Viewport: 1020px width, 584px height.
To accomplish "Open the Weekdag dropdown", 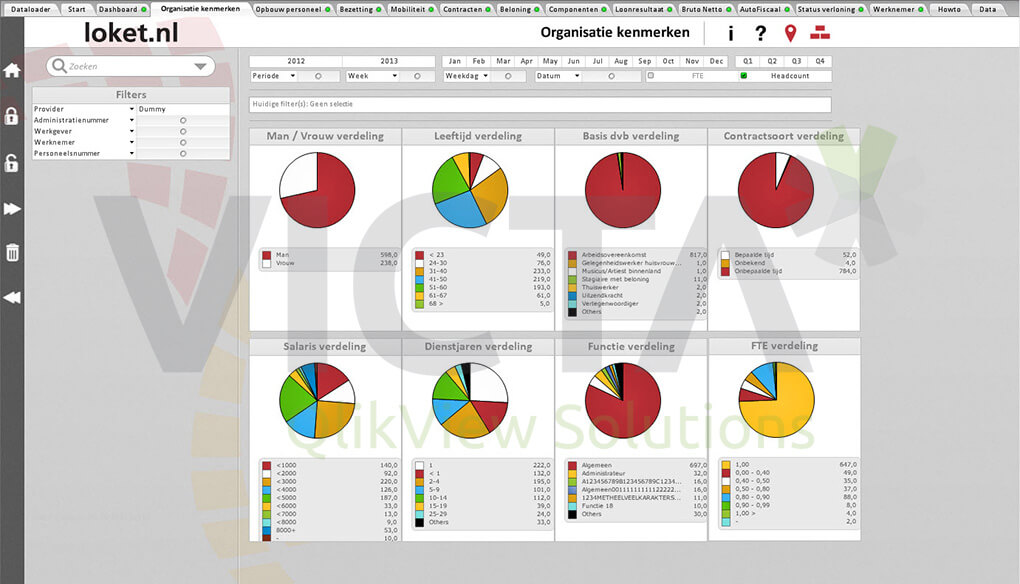I will [x=466, y=76].
